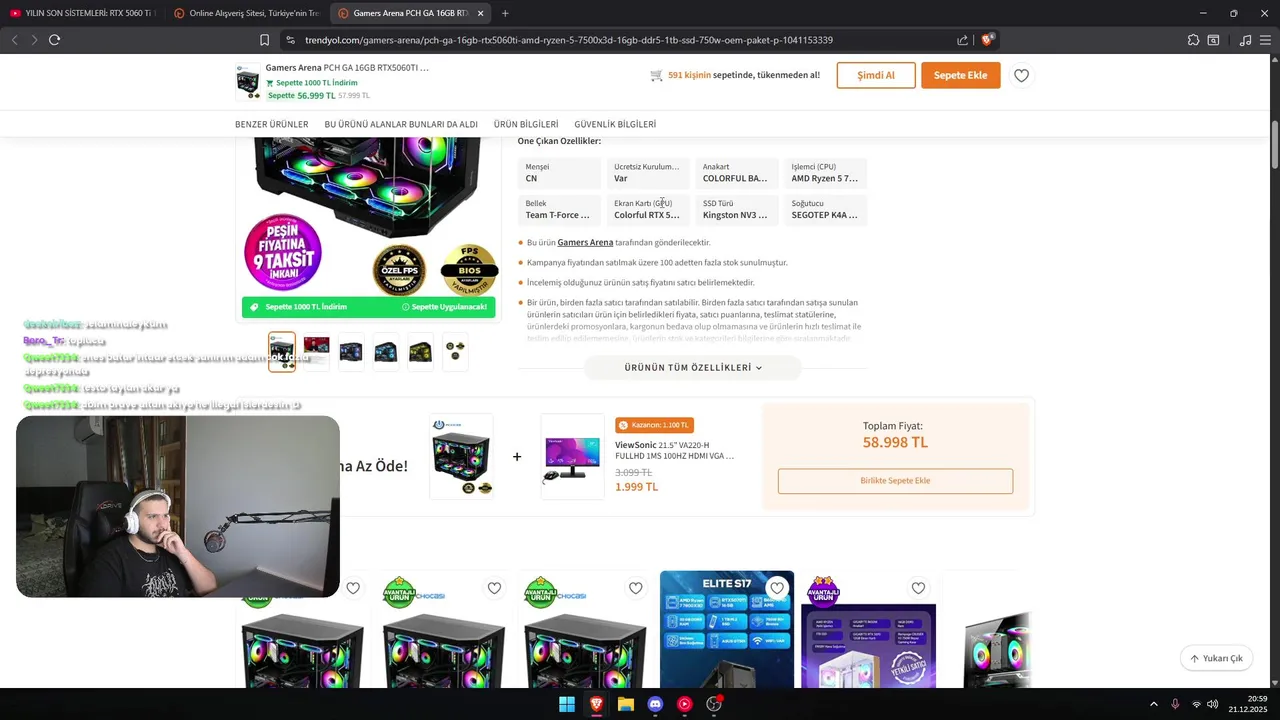Viewport: 1280px width, 720px height.
Task: Switch to YILIN SON SİSTEMLERİ YouTube tab
Action: point(82,13)
